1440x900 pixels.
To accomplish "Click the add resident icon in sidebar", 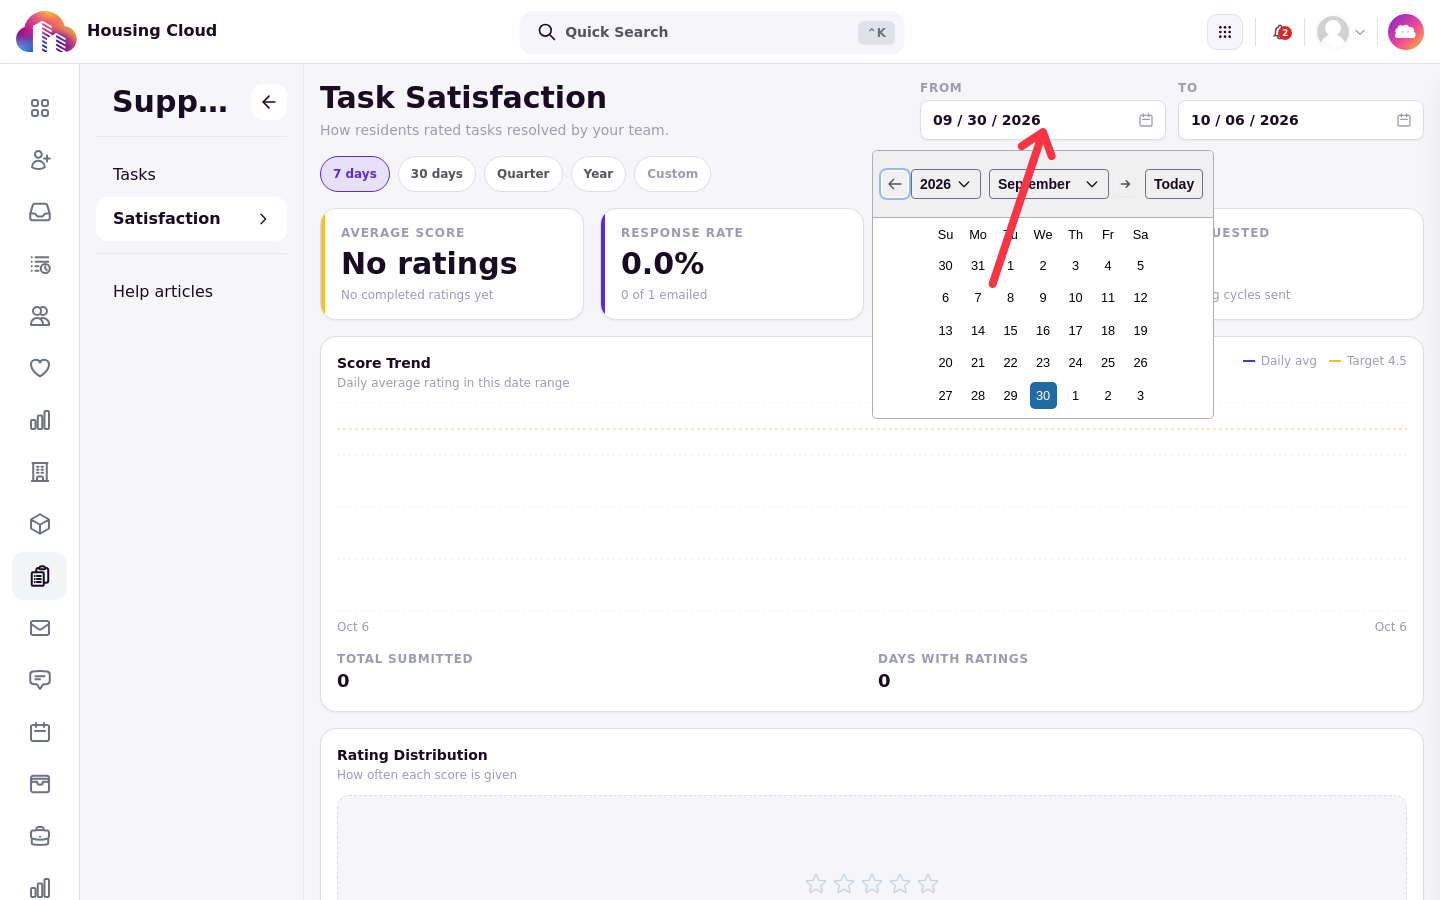I will (x=40, y=160).
